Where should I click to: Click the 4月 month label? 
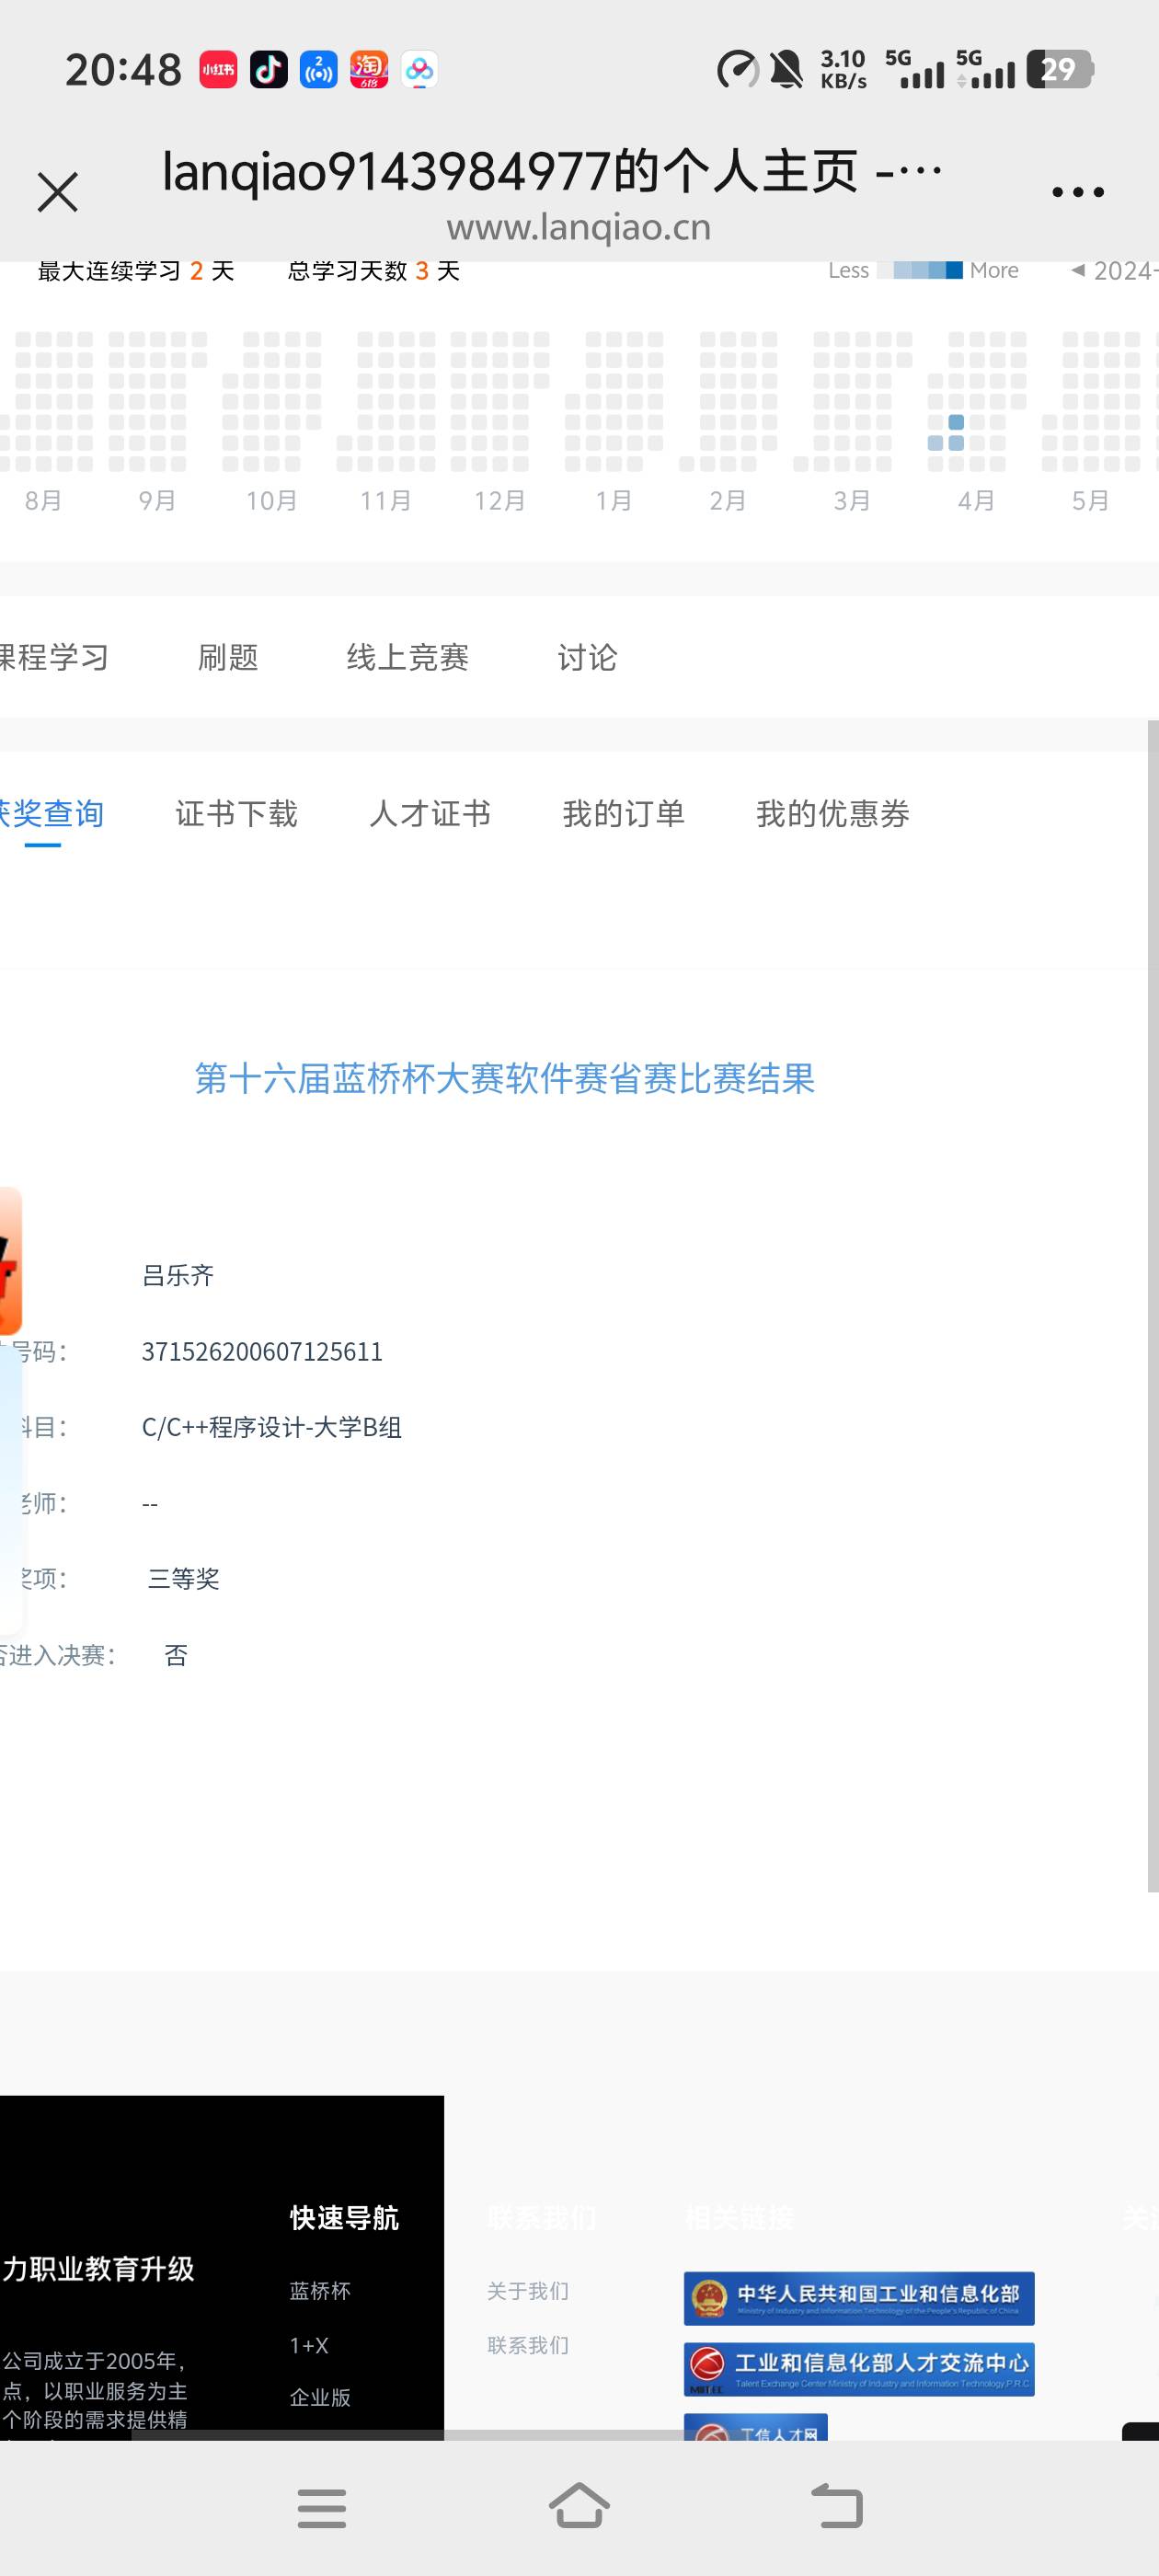point(976,500)
